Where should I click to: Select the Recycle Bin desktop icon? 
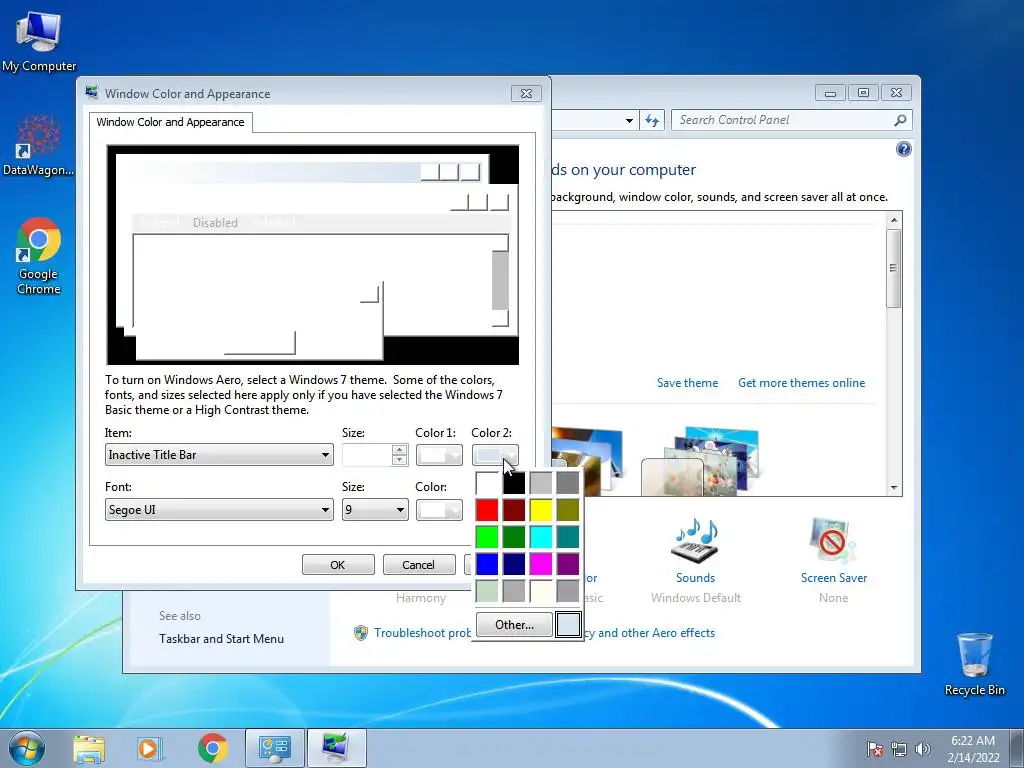(x=974, y=664)
